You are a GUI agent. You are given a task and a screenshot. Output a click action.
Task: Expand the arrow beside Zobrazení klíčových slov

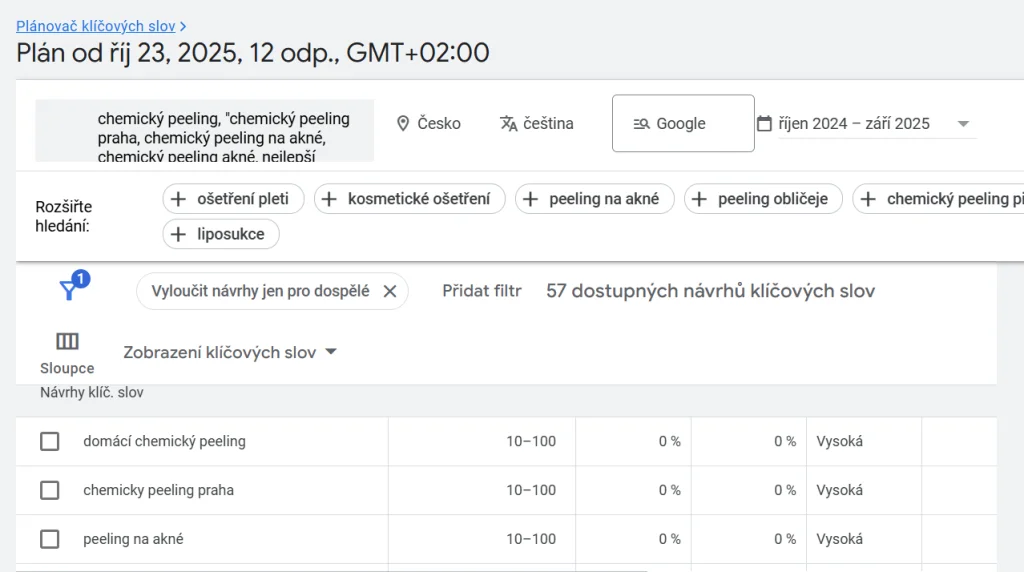click(x=331, y=352)
